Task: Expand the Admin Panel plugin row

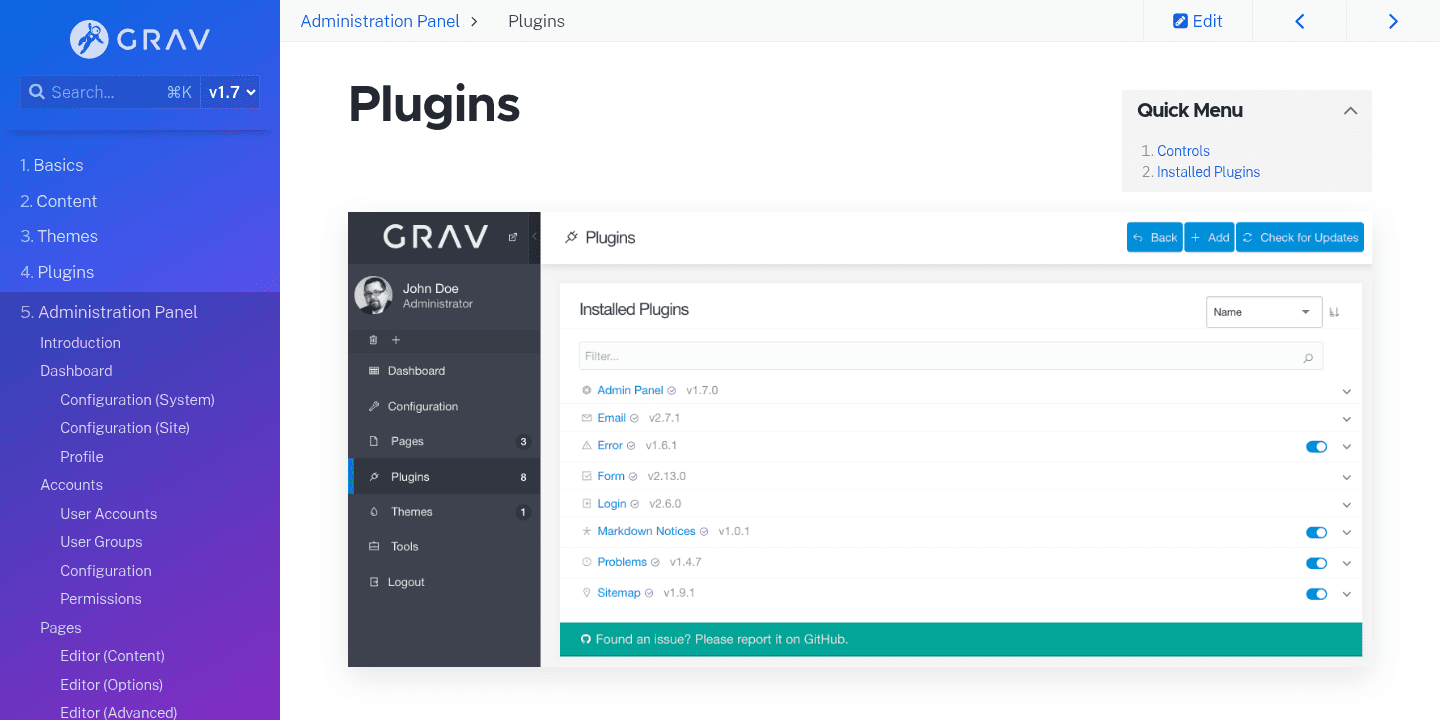Action: pyautogui.click(x=1346, y=391)
